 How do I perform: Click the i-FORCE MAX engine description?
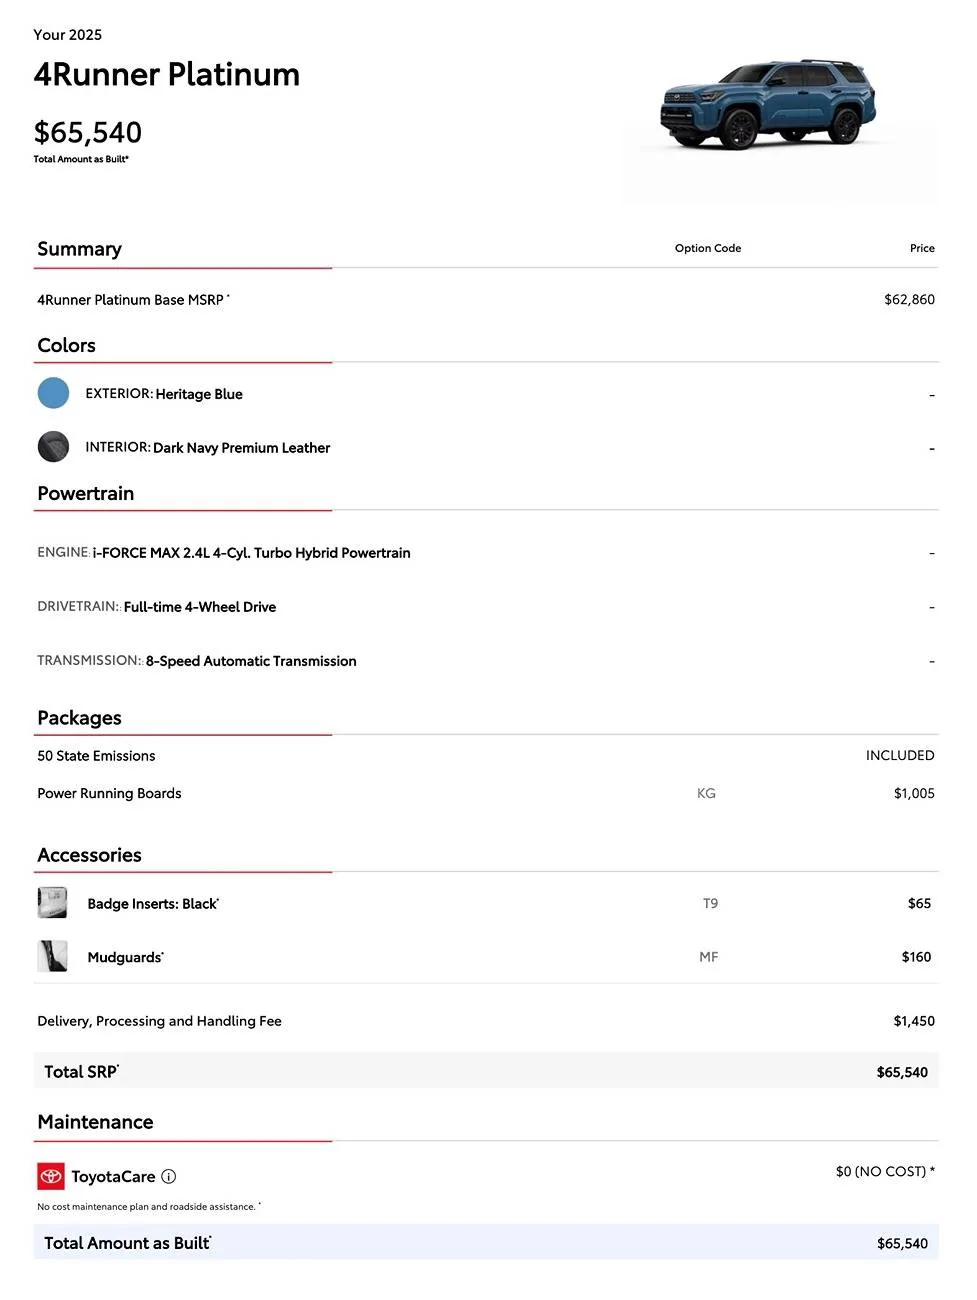click(x=251, y=553)
